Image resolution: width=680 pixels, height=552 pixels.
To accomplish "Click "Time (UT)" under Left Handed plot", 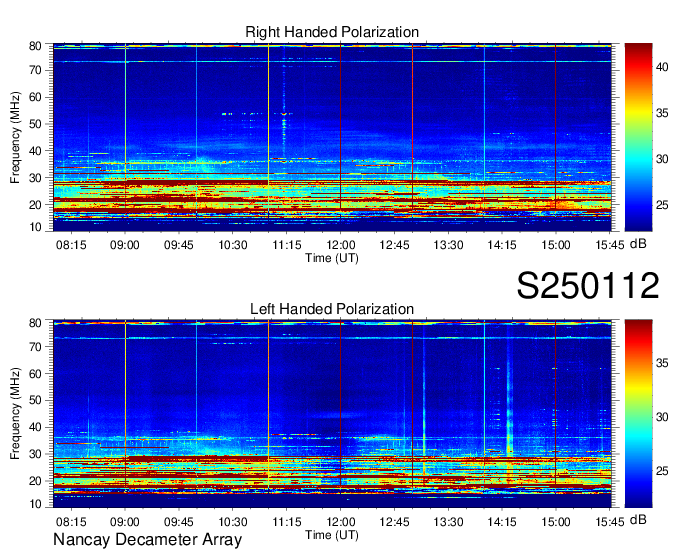I will pos(332,535).
